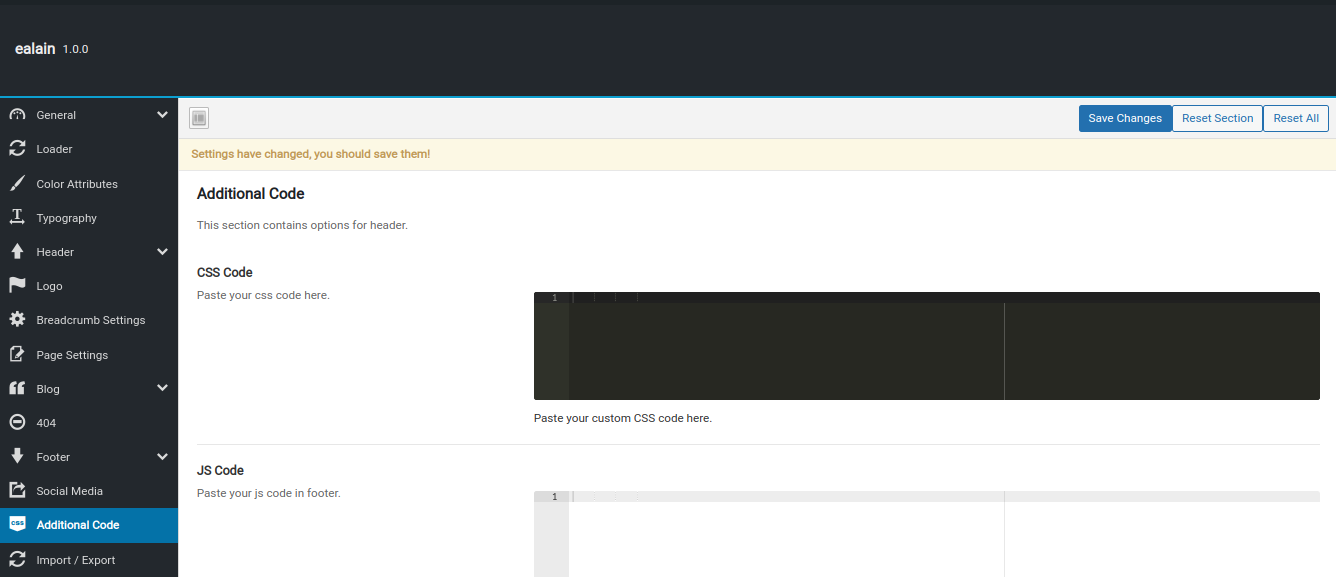Click the Social Media share icon
The height and width of the screenshot is (577, 1336).
tap(17, 491)
